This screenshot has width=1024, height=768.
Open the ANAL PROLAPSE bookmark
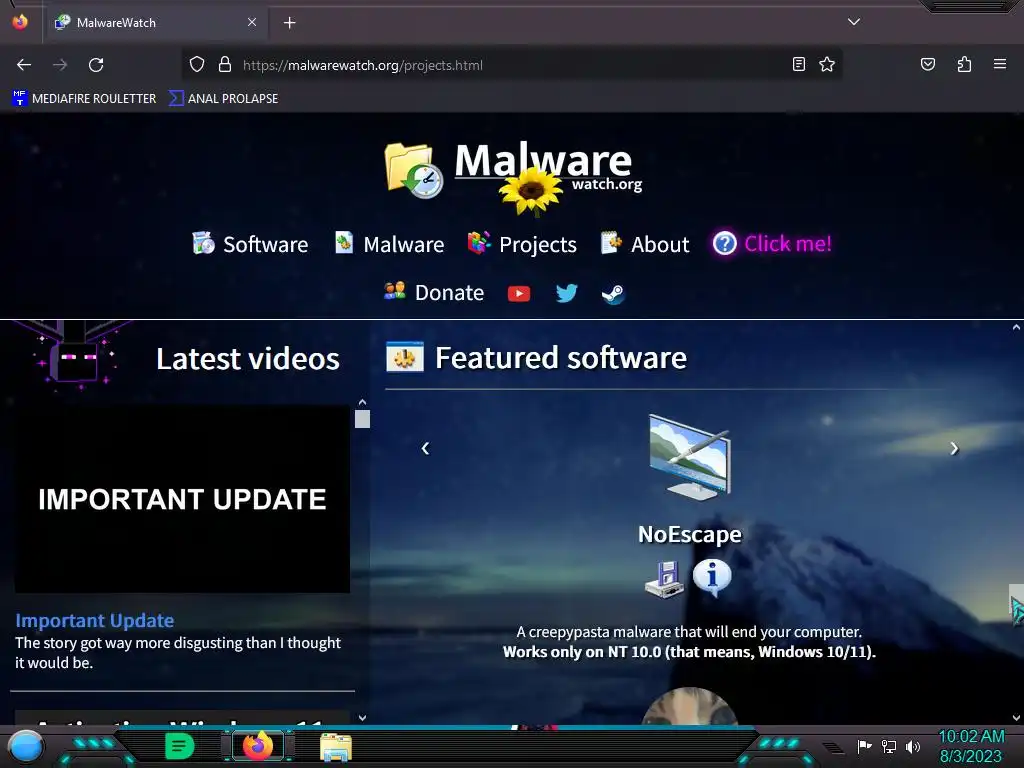click(223, 99)
